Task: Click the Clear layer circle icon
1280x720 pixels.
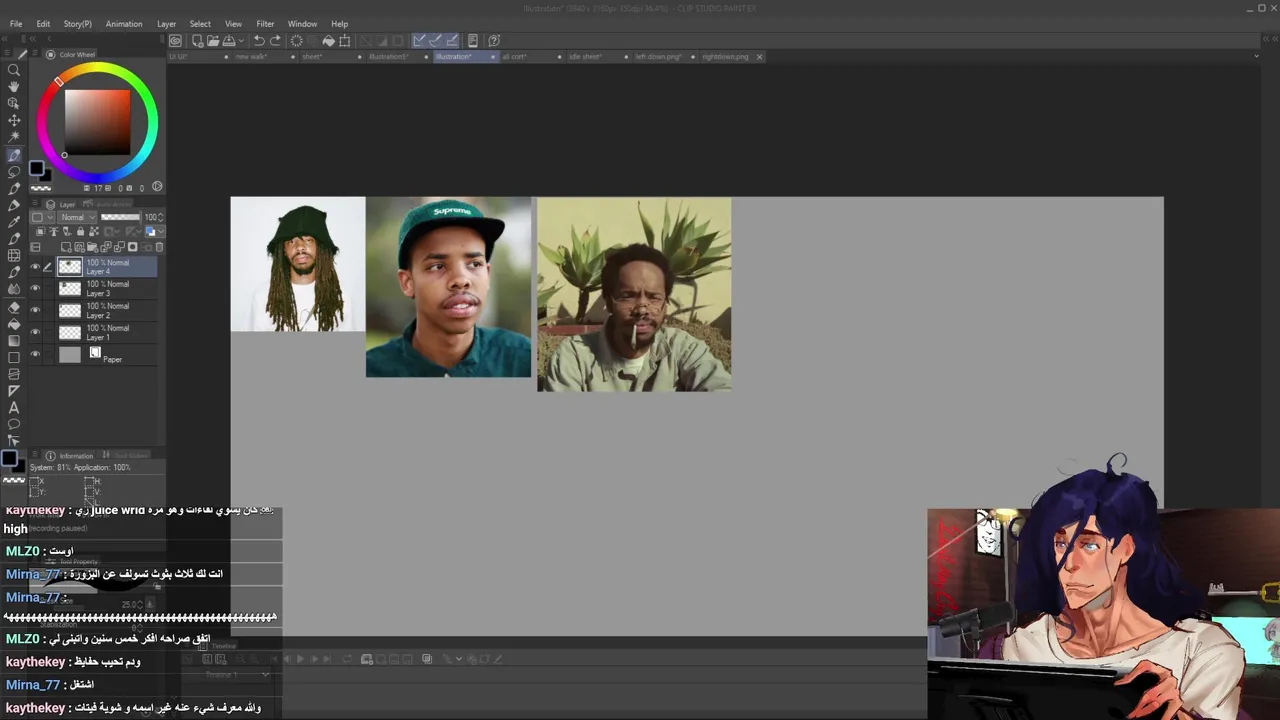Action: click(x=297, y=41)
